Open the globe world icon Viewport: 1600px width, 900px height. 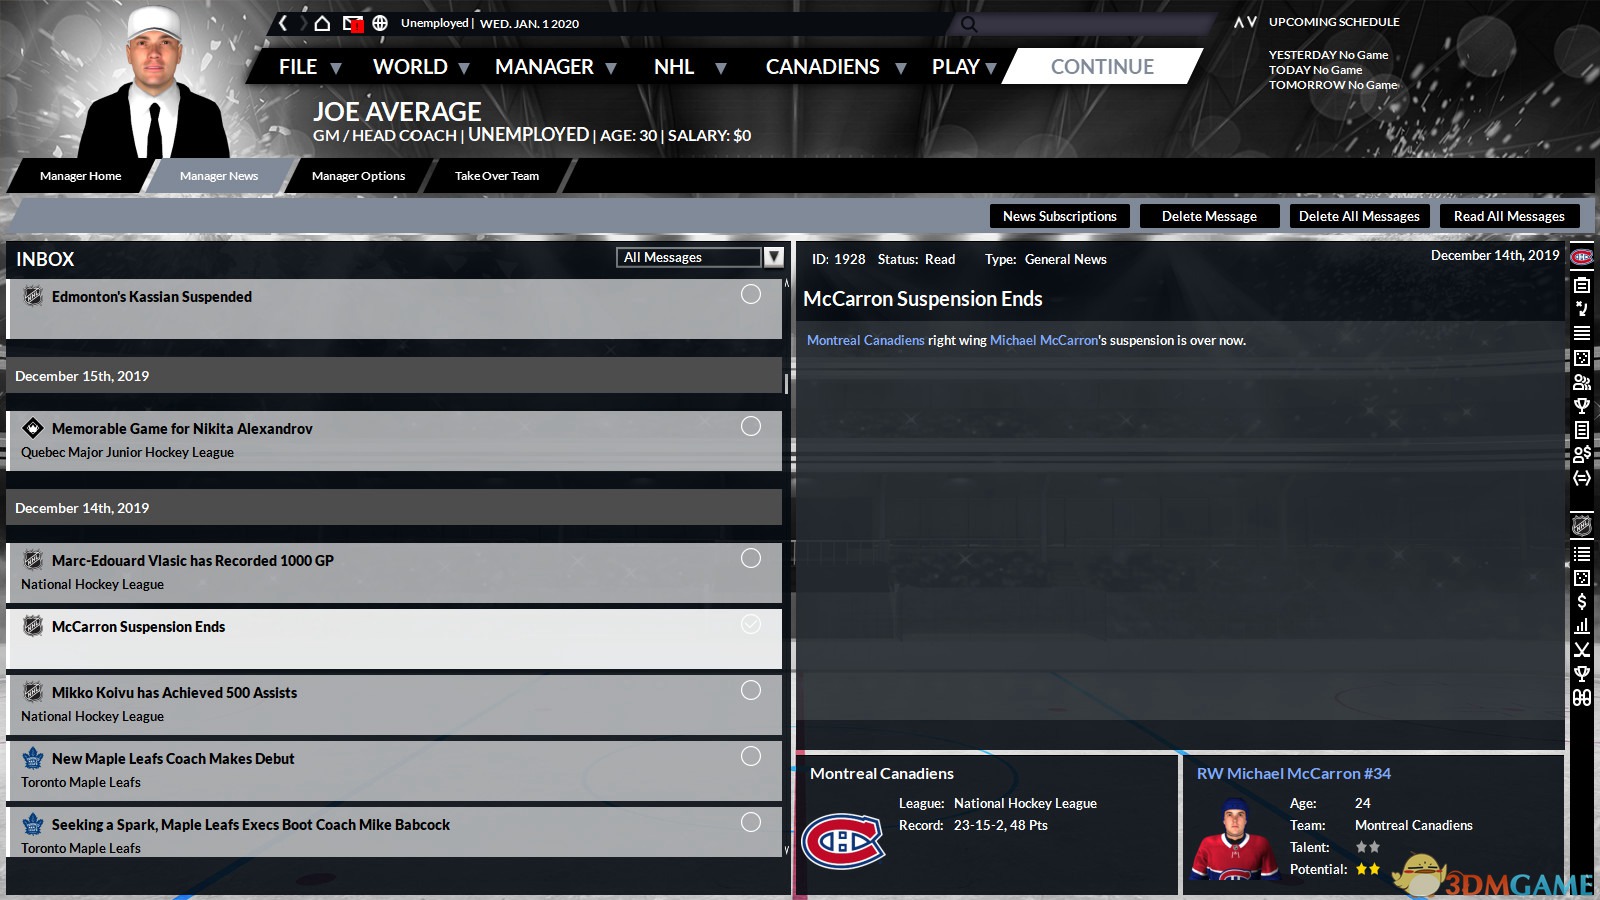pos(380,23)
